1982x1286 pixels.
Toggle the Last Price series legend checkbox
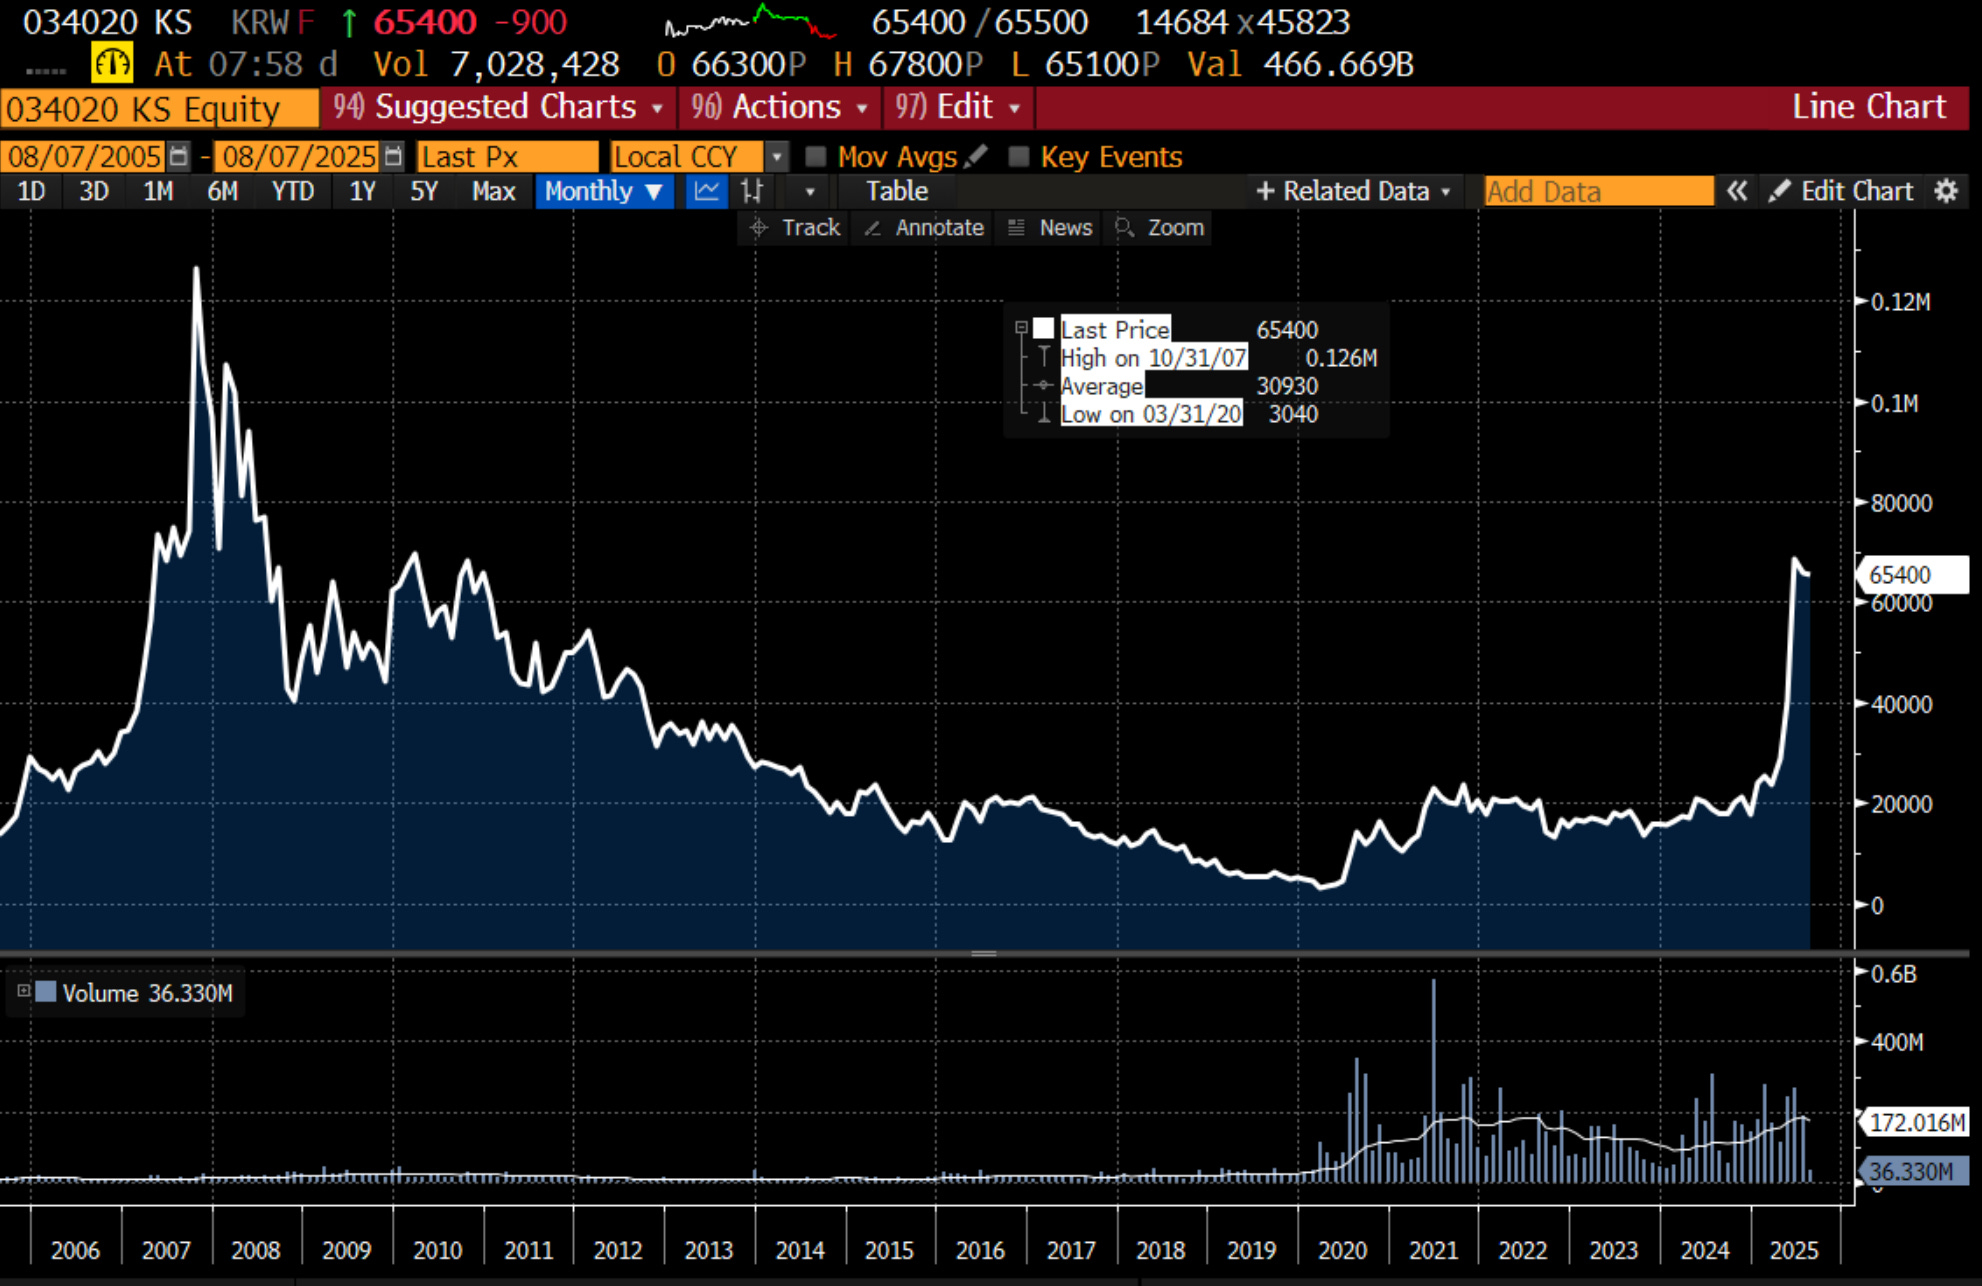(1043, 328)
